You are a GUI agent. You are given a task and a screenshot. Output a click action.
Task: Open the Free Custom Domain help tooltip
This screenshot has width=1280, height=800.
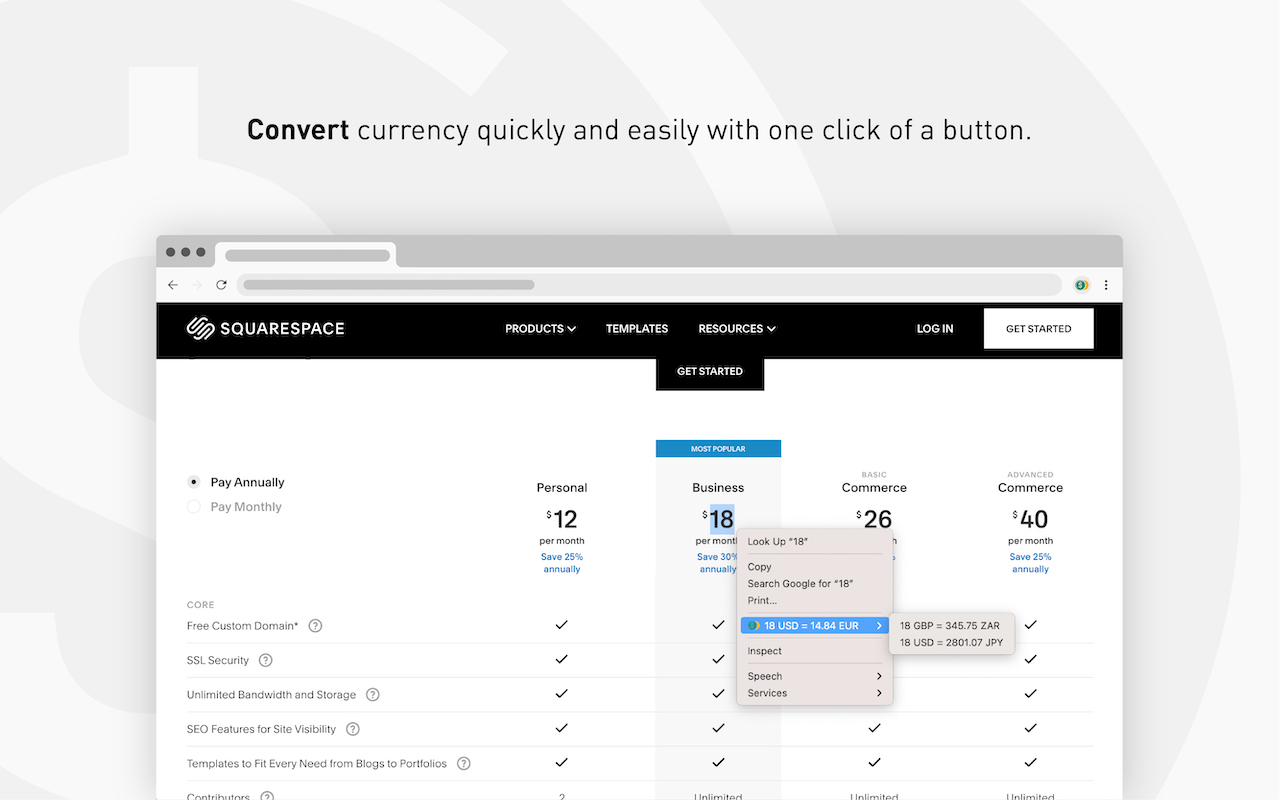315,625
